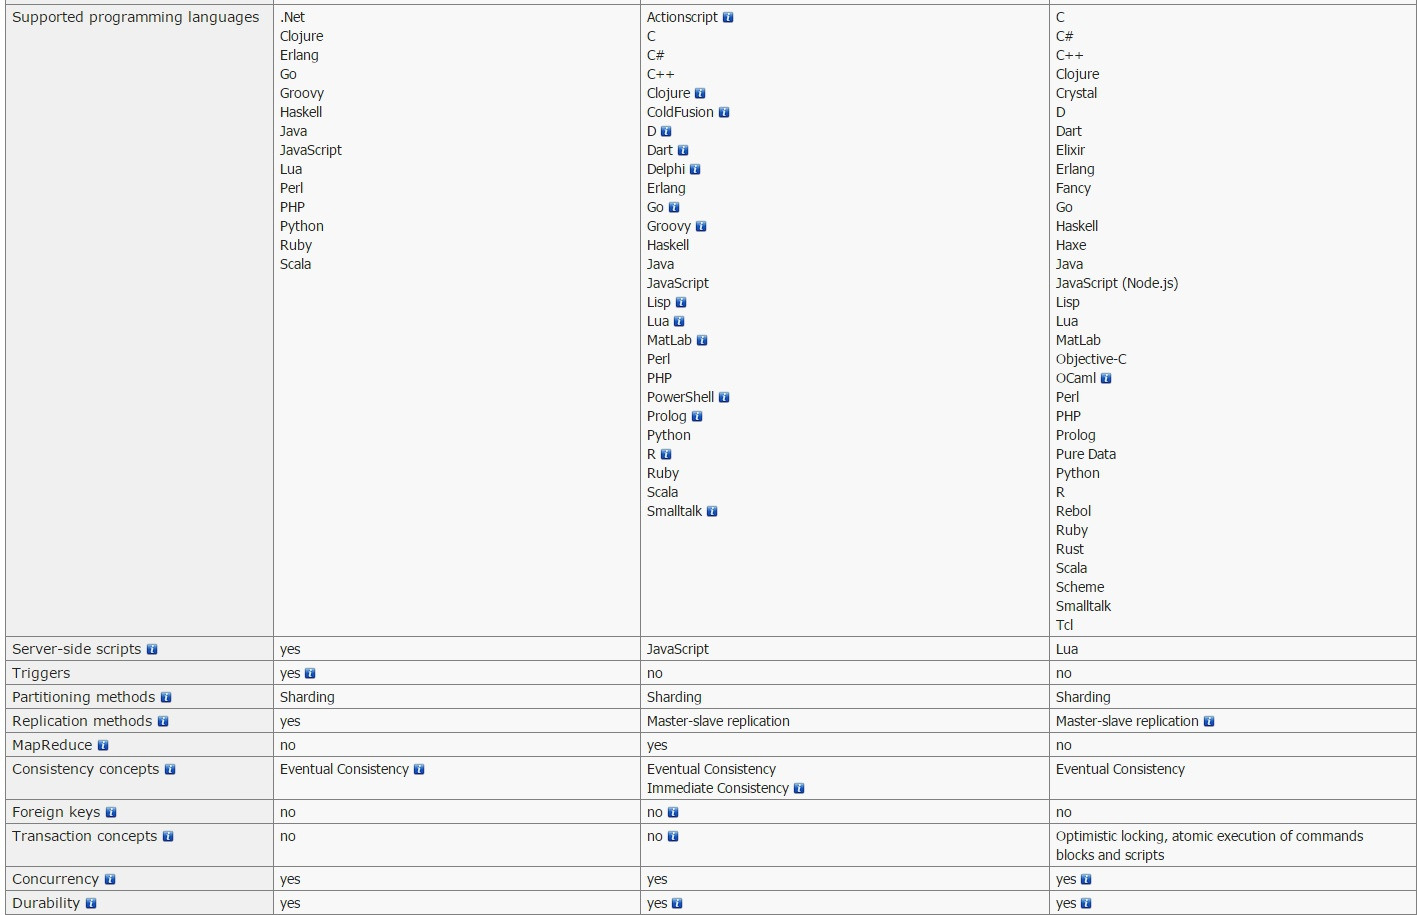The width and height of the screenshot is (1418, 915).
Task: Click the 'Rebol' language entry
Action: (1073, 511)
